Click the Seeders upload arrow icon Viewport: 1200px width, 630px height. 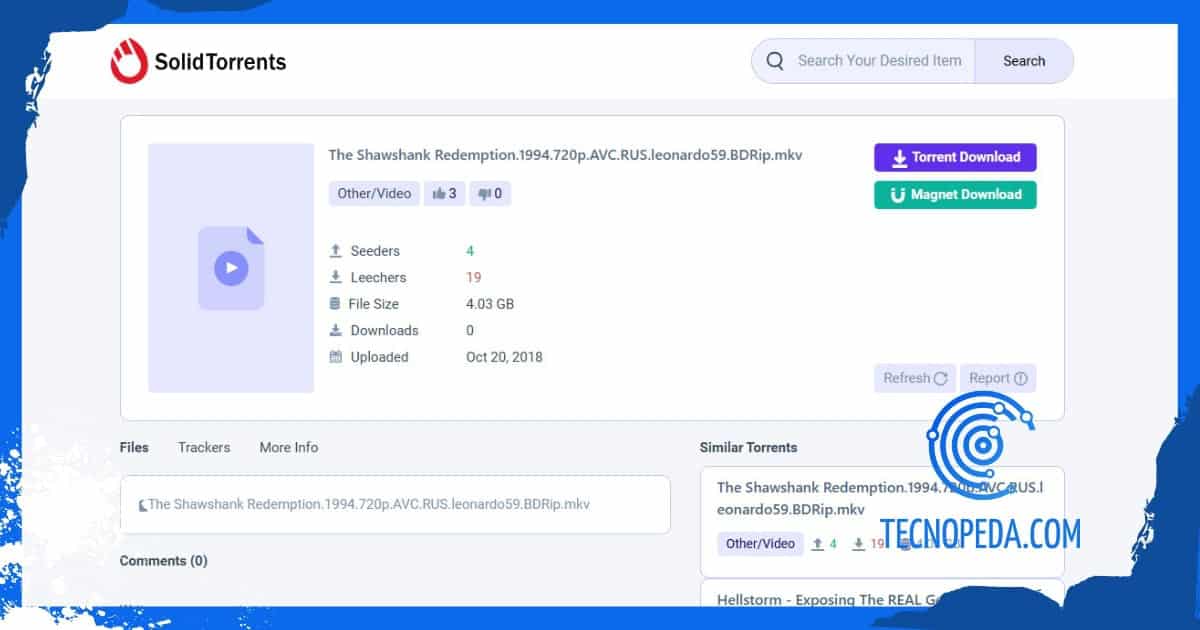tap(336, 251)
